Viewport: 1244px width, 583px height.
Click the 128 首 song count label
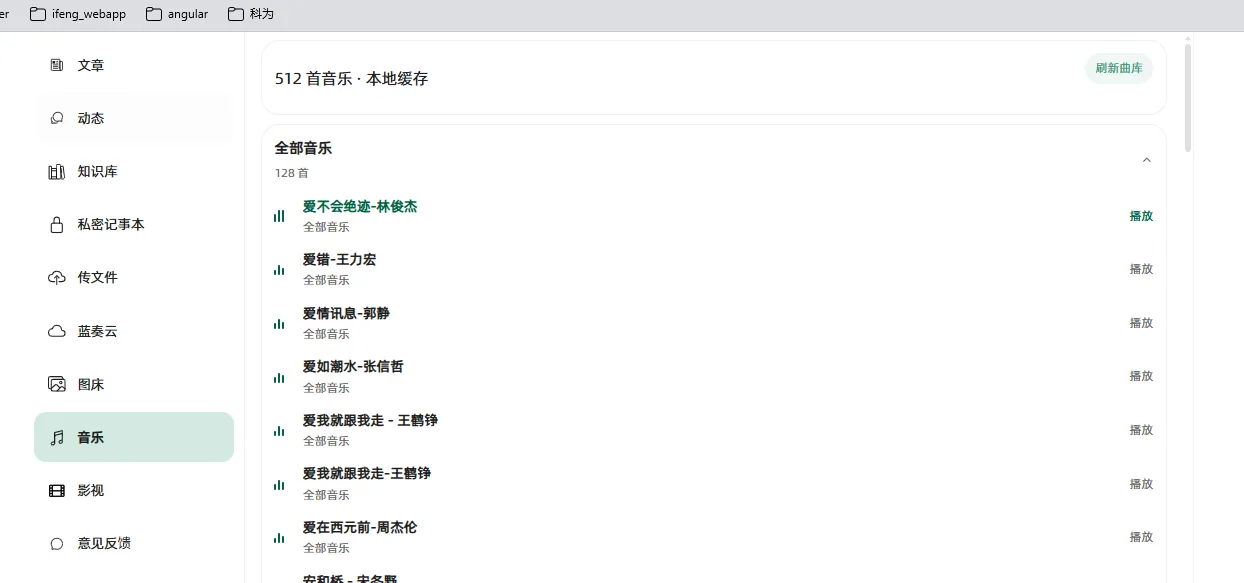tap(292, 173)
